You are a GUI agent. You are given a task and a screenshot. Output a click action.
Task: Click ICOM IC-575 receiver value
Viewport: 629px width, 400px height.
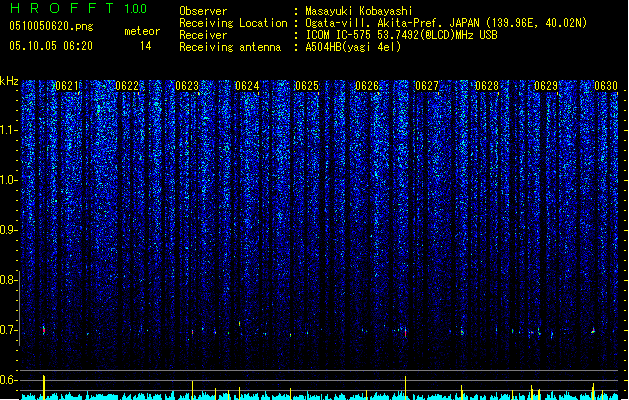pos(401,35)
